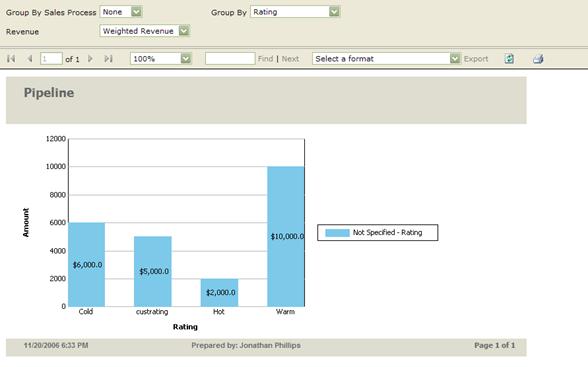Click the 'custrating' axis label

[152, 312]
